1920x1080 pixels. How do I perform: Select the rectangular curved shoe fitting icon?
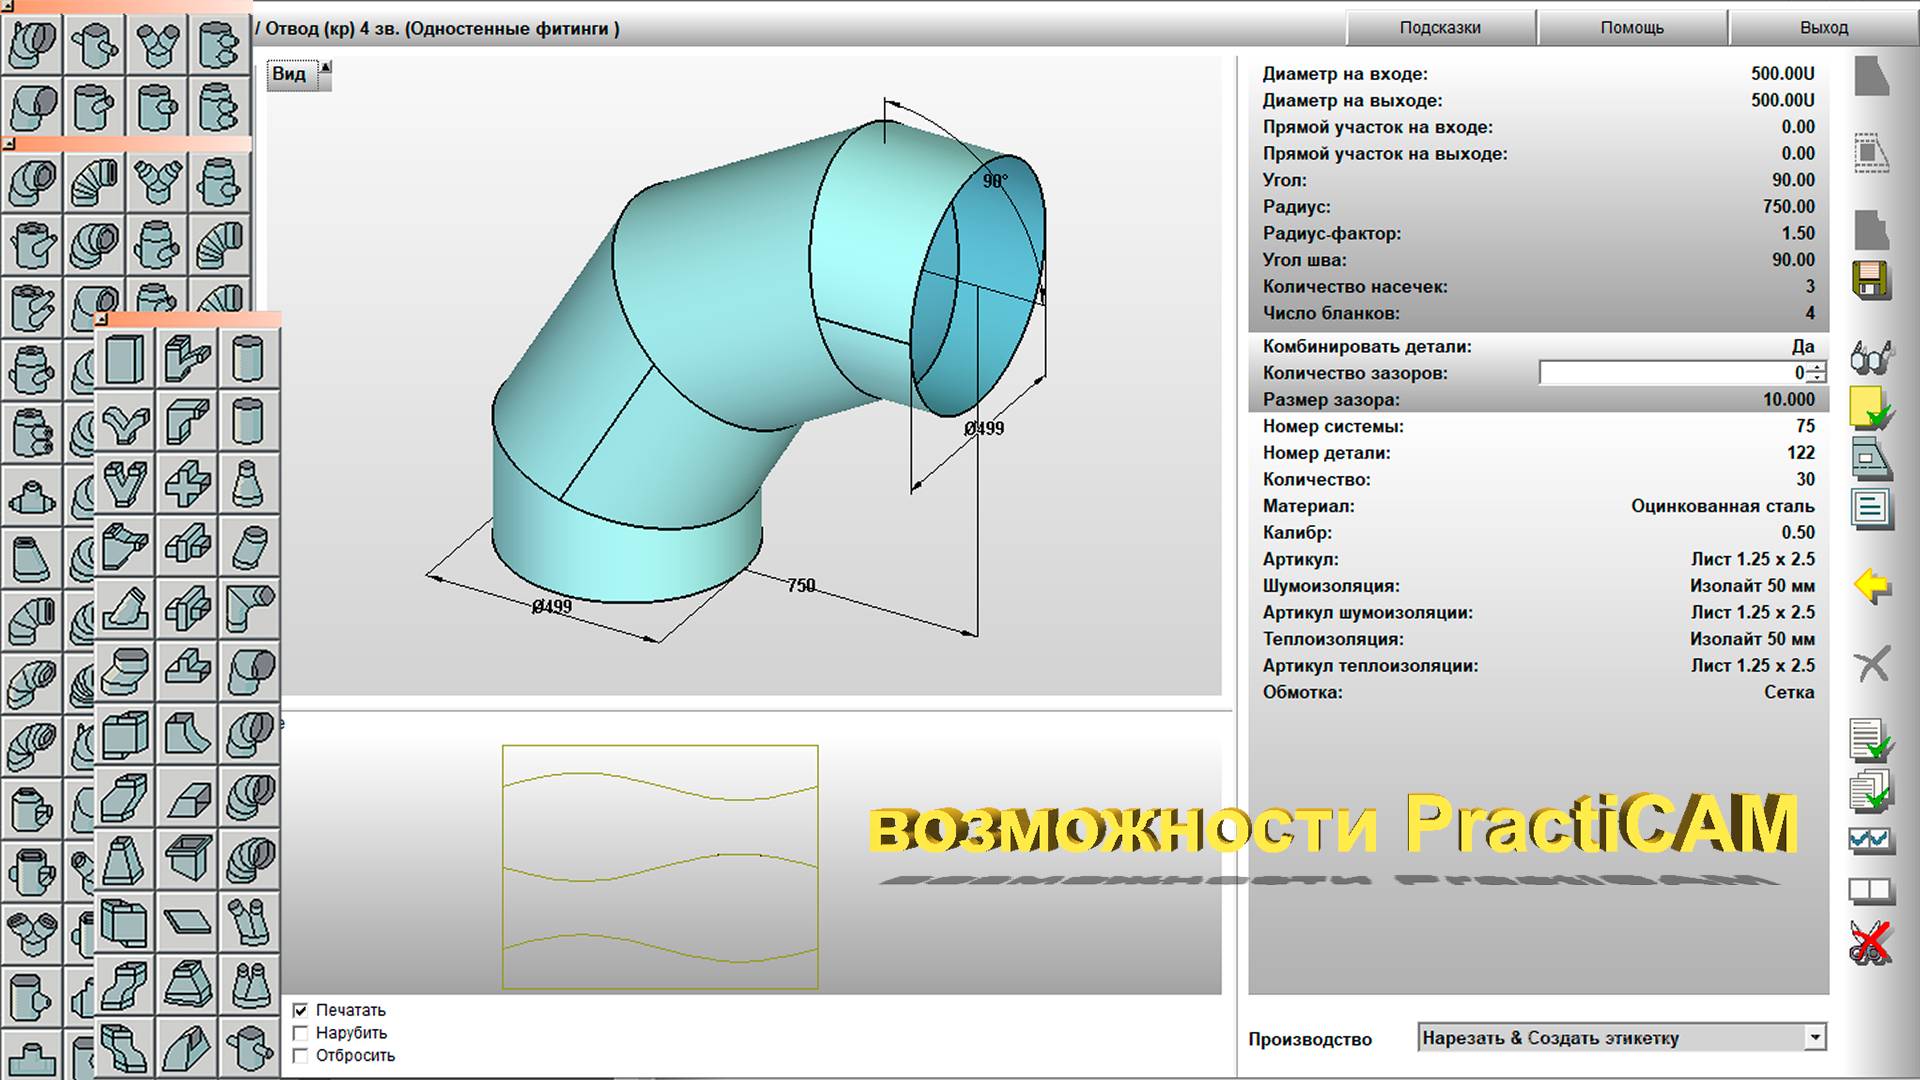coord(187,733)
